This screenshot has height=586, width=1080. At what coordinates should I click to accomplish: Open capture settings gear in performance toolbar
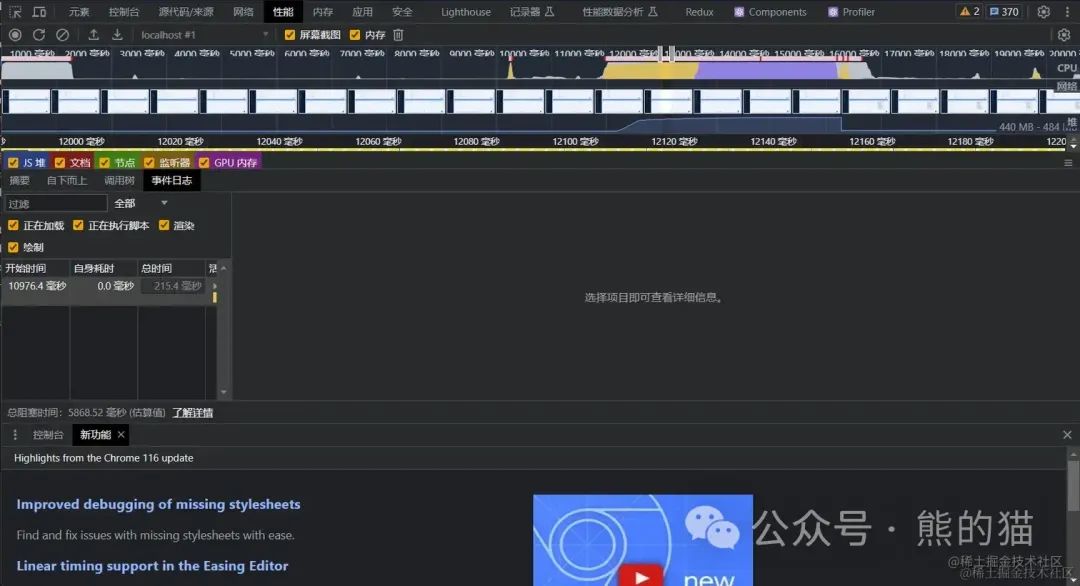click(x=1063, y=34)
